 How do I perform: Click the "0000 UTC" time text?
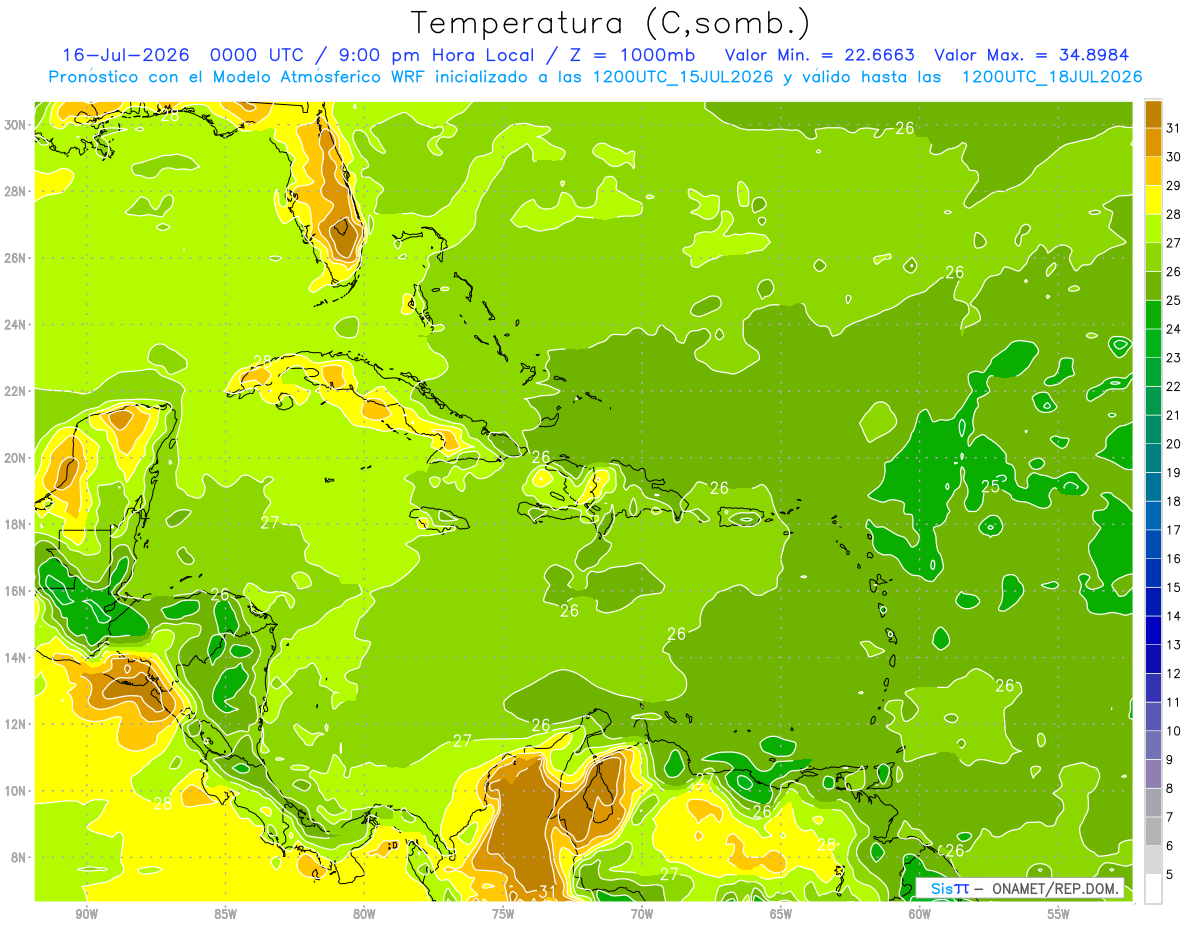tap(258, 55)
